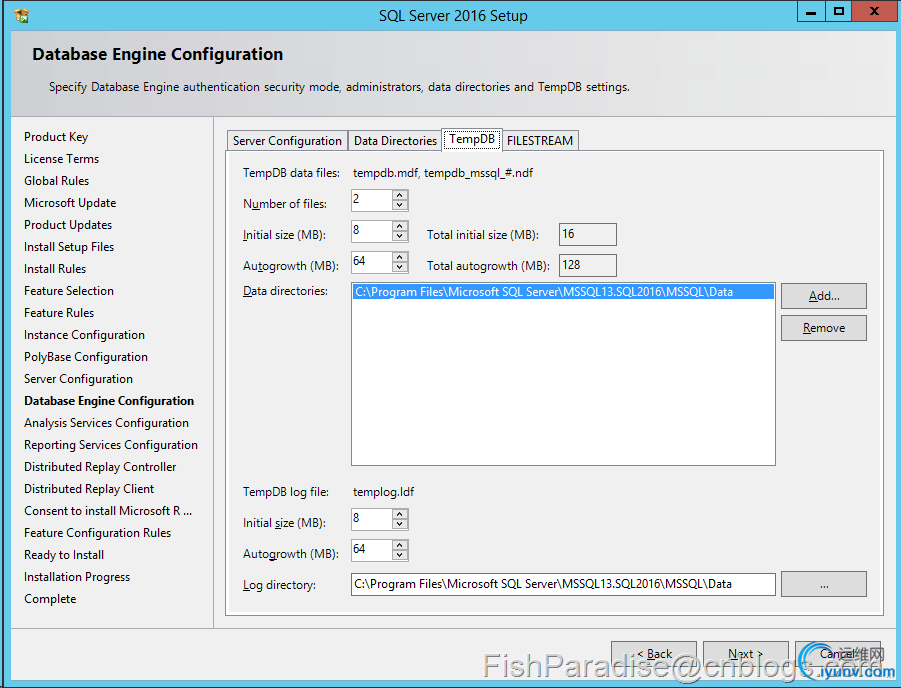901x688 pixels.
Task: Decrease TempDB data Autogrowth value
Action: click(400, 267)
